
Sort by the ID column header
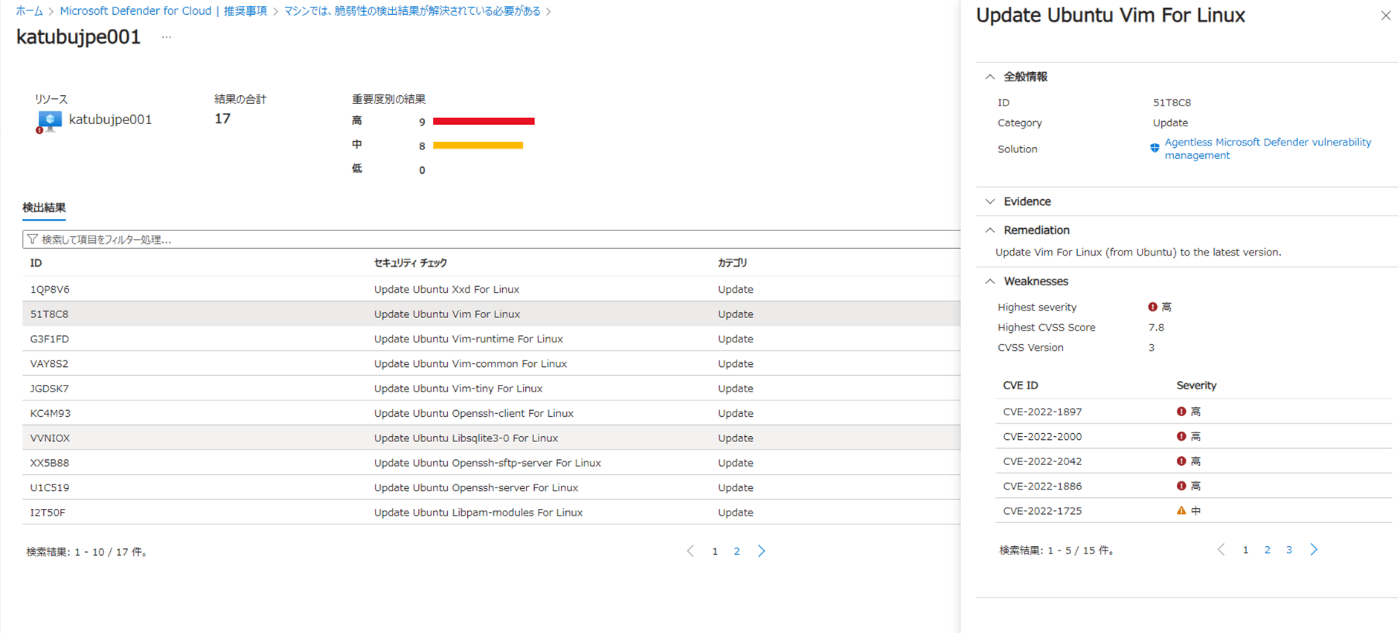36,264
